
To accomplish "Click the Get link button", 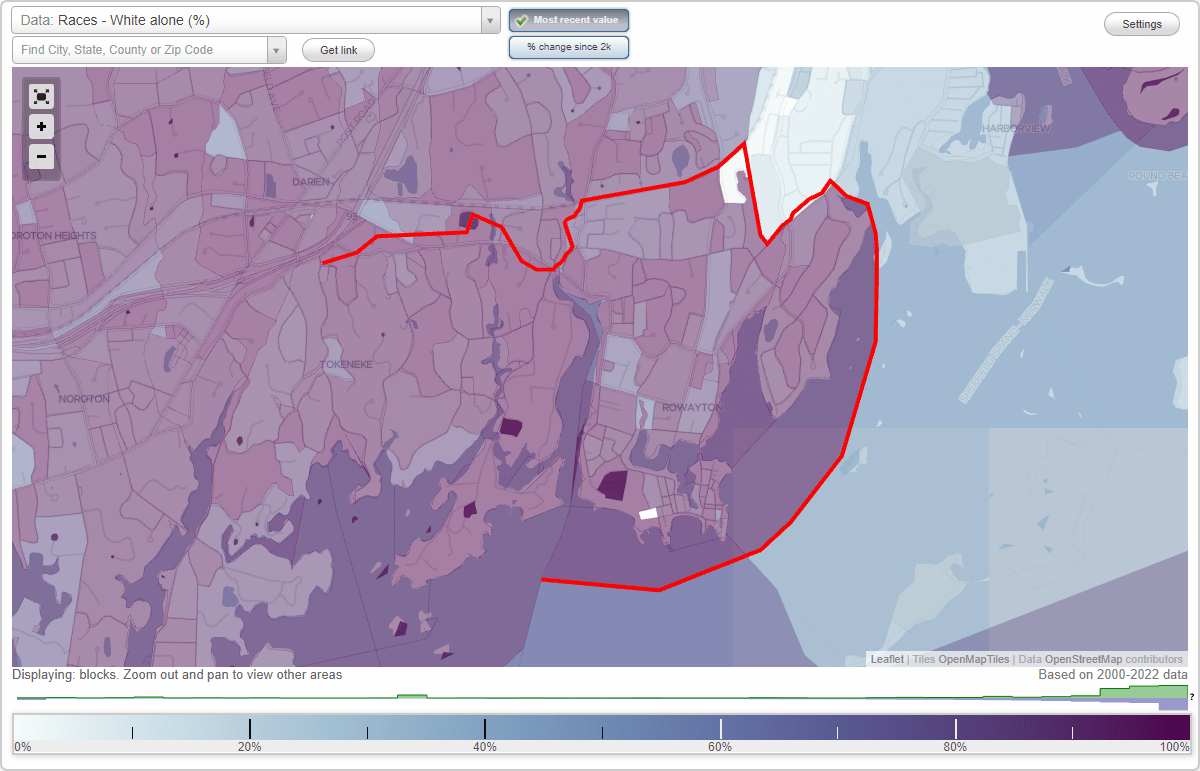I will click(x=338, y=50).
